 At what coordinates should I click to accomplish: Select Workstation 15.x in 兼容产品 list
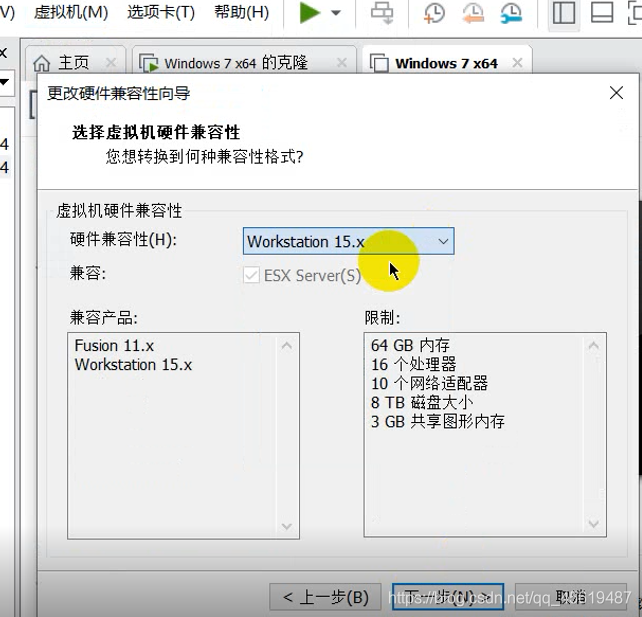click(133, 364)
